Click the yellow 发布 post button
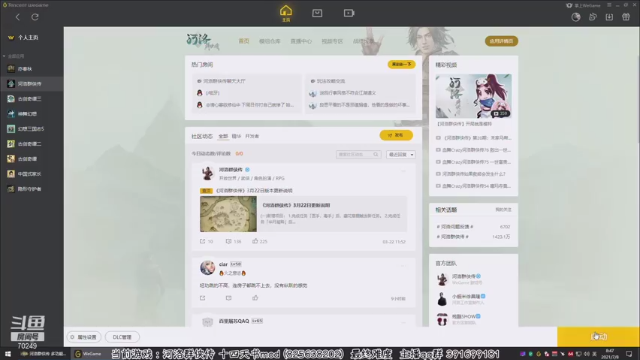This screenshot has height=360, width=640. (x=396, y=135)
